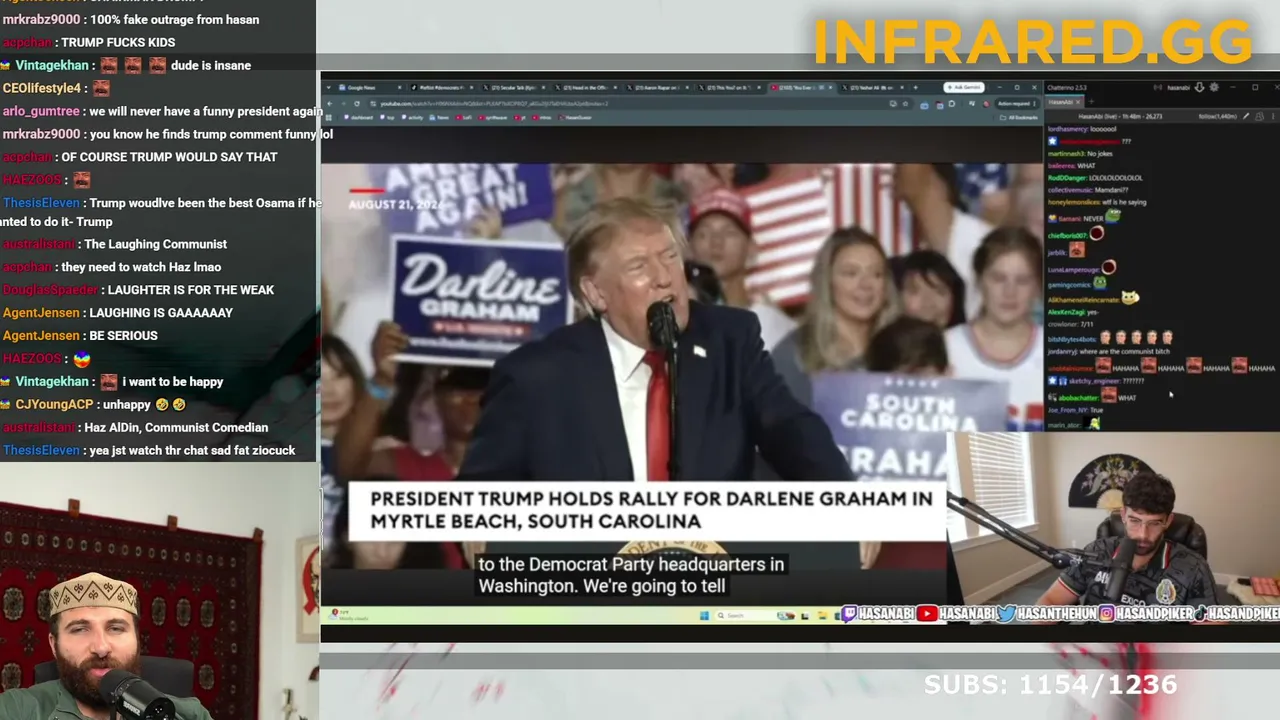Click the Windows Start icon in the taskbar

[x=704, y=615]
